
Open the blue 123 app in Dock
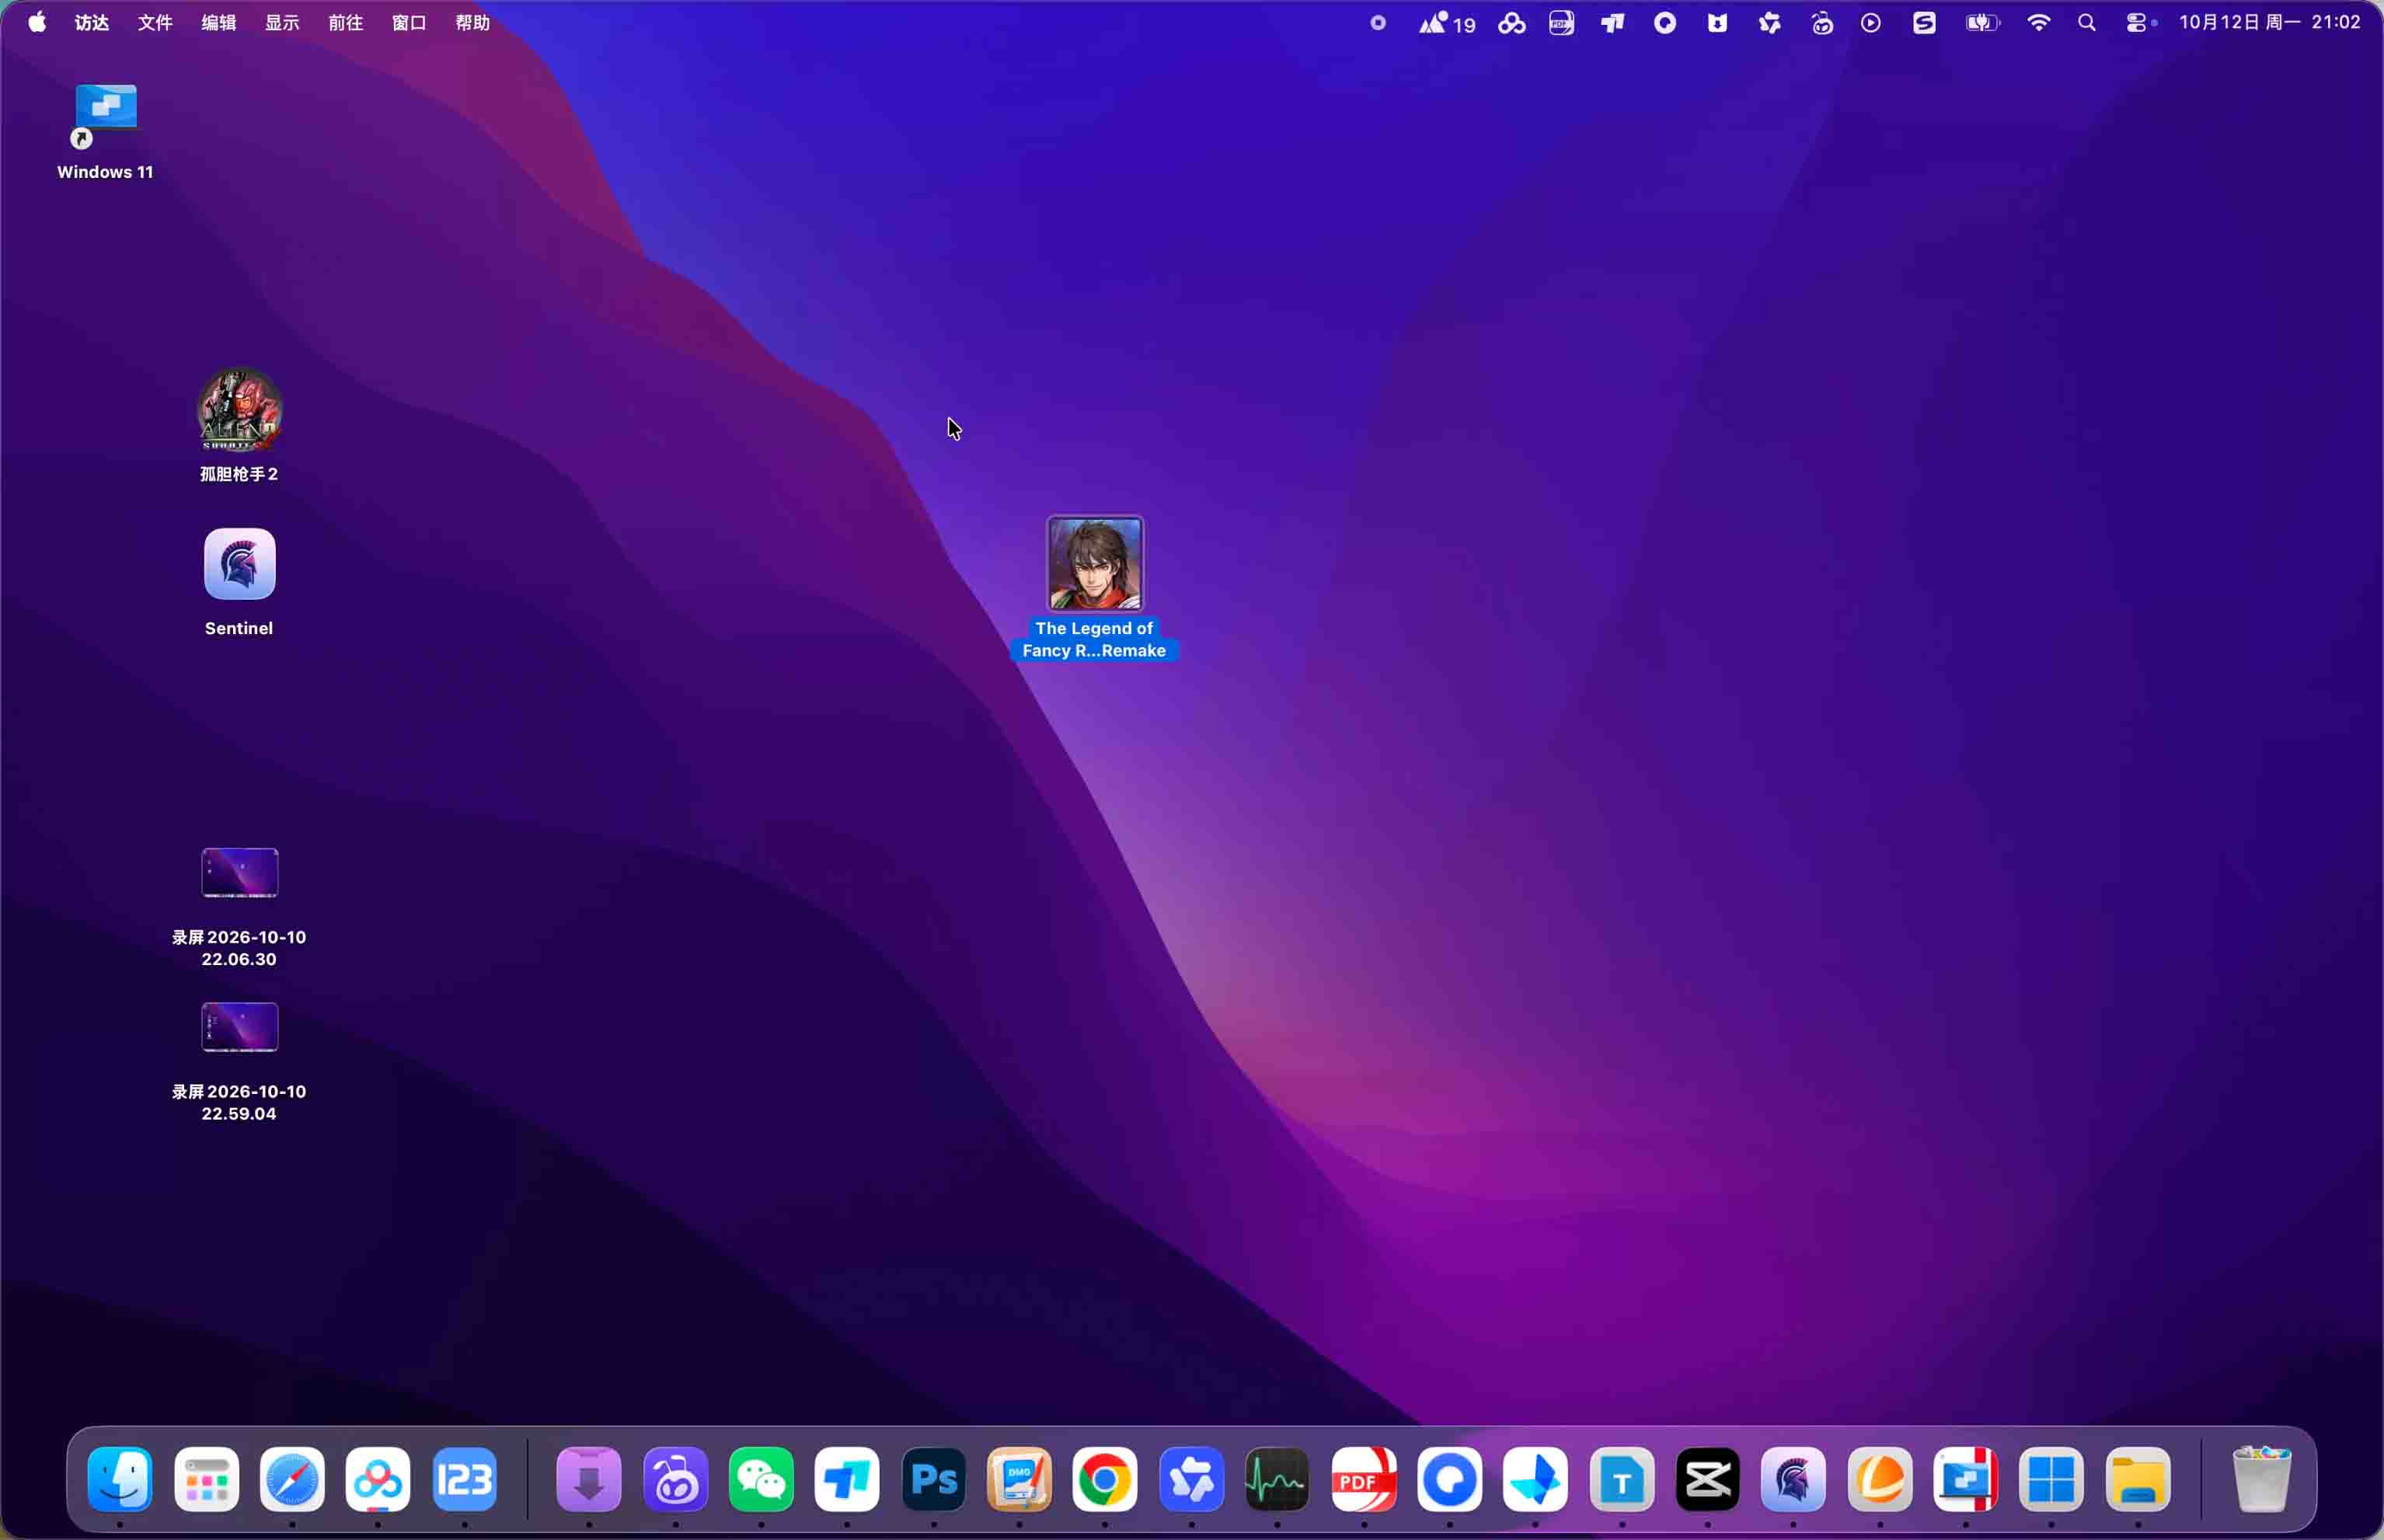[x=465, y=1479]
